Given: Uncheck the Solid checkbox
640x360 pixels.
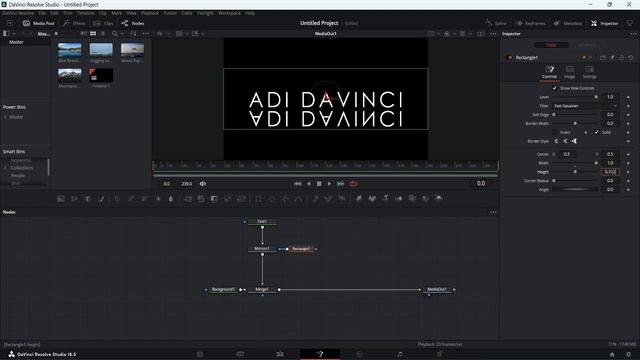Looking at the screenshot, I should (x=596, y=132).
